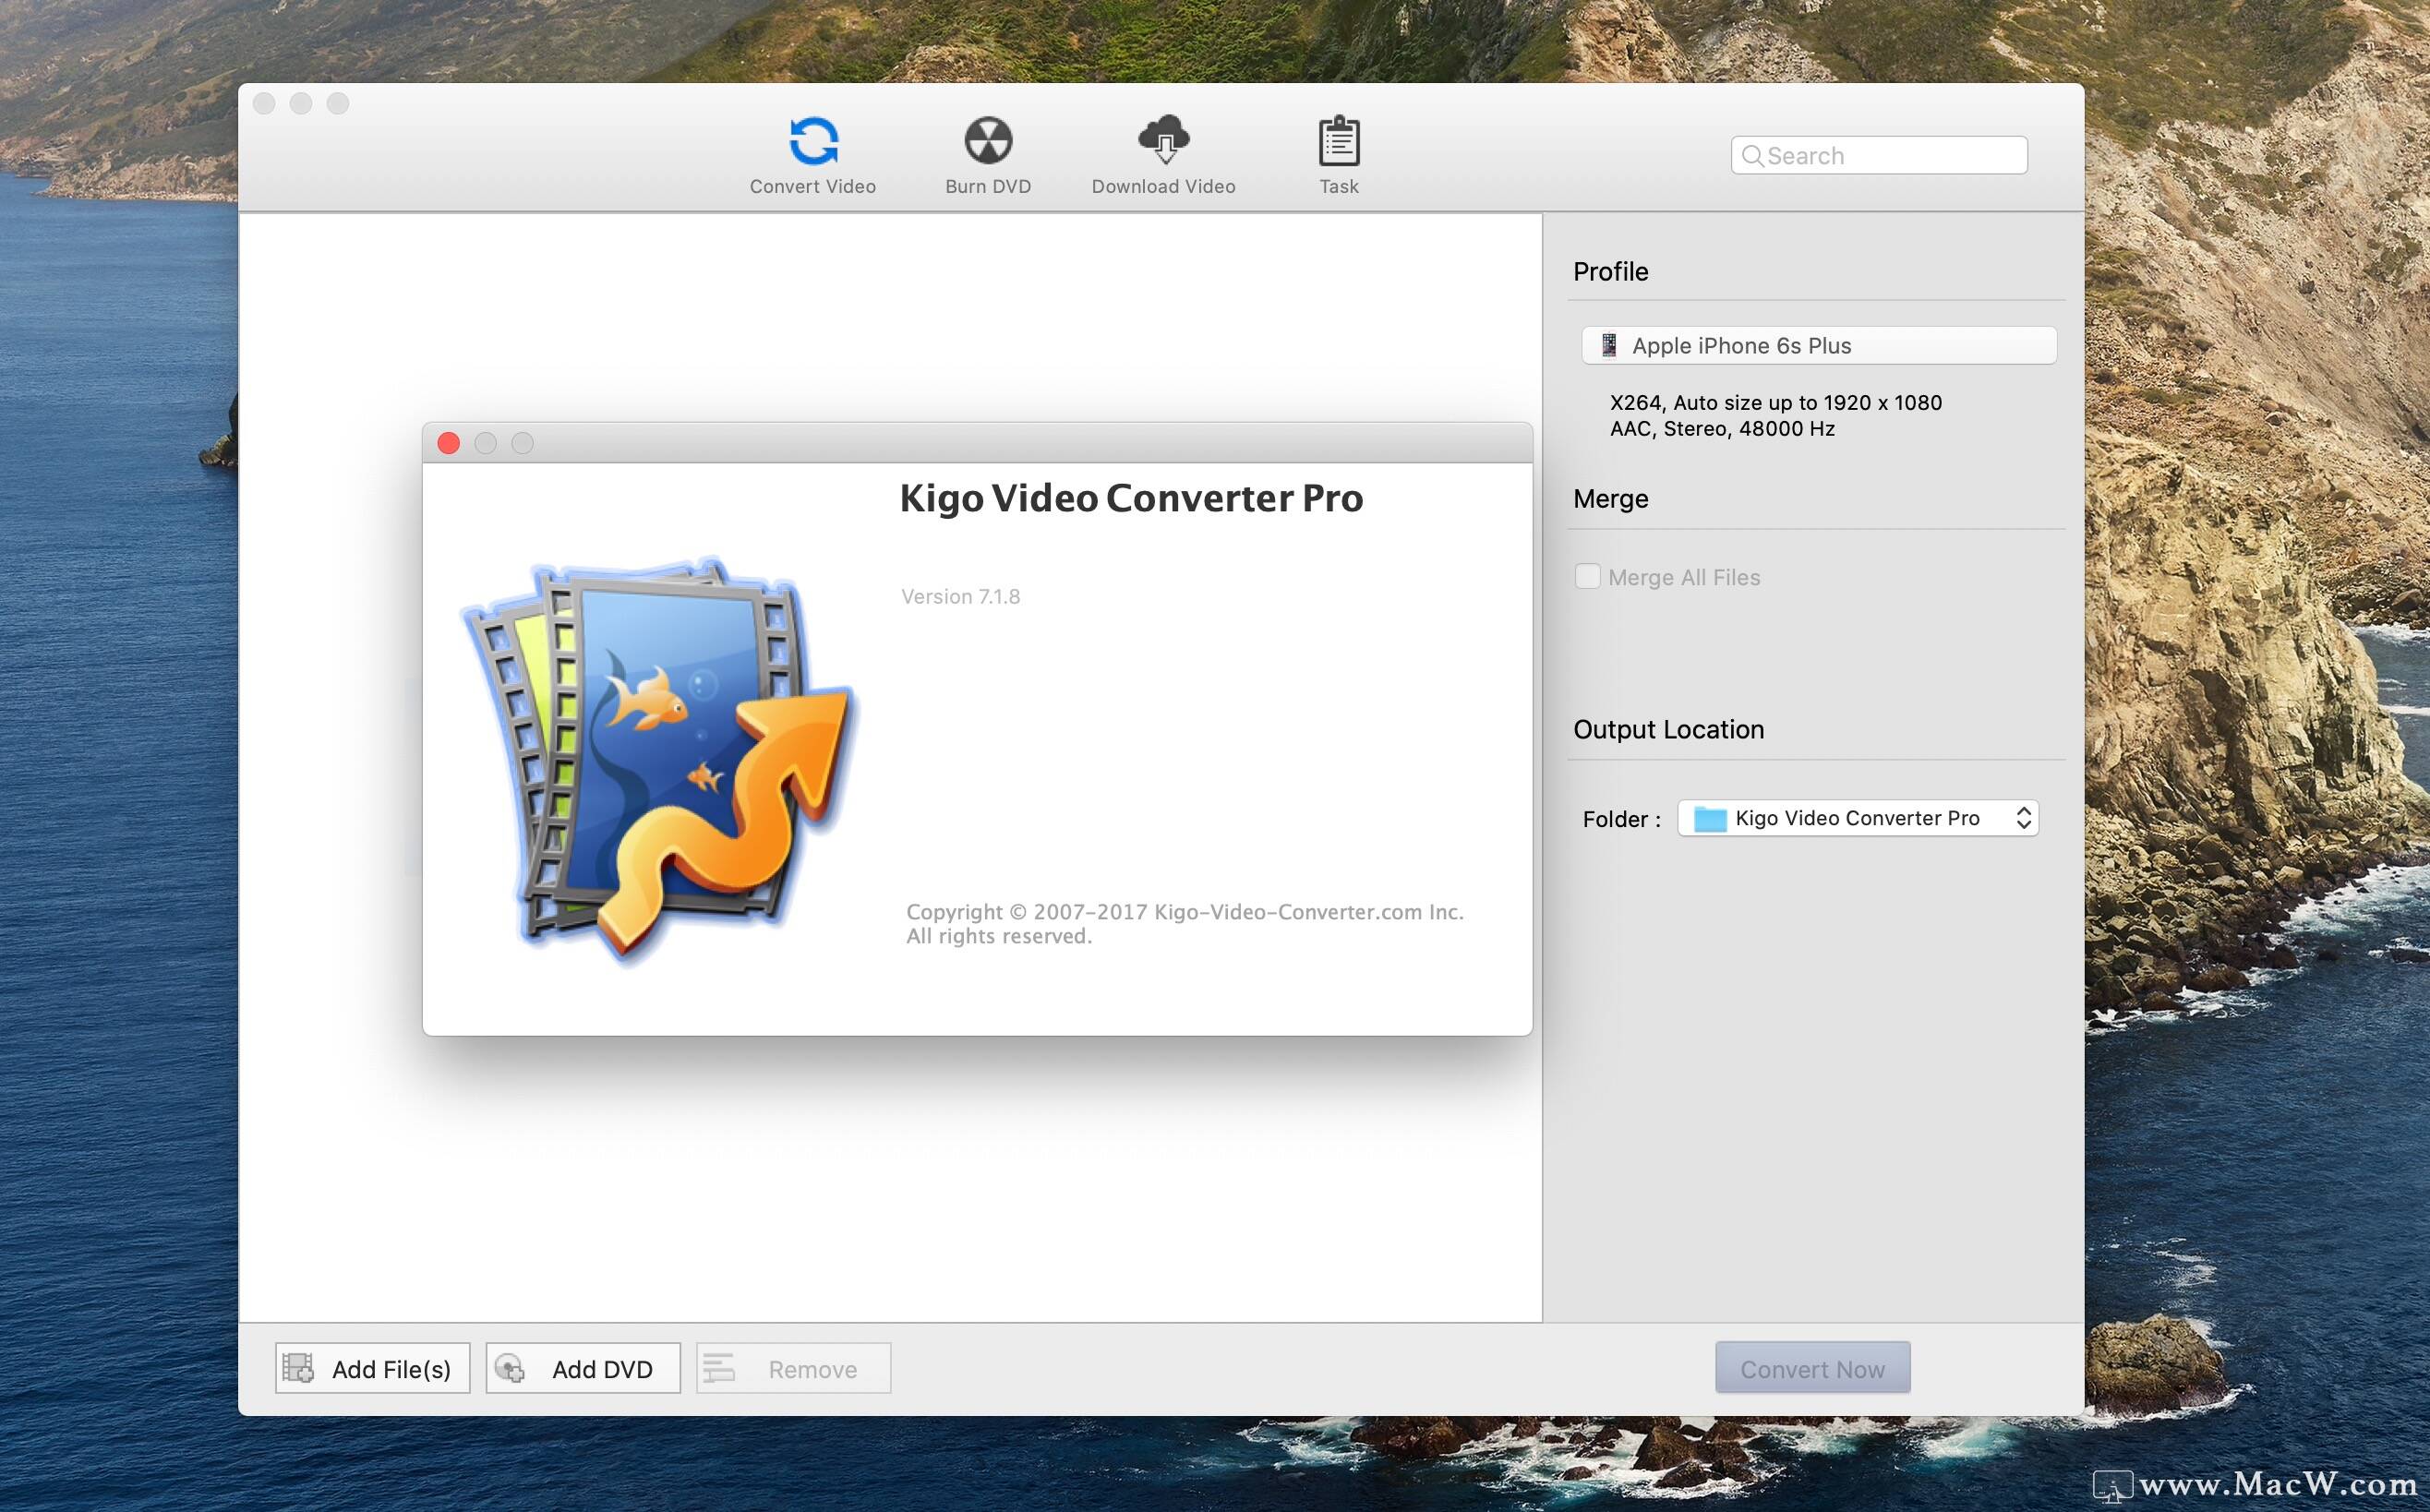
Task: Click the About dialog's zoom button
Action: click(x=522, y=443)
